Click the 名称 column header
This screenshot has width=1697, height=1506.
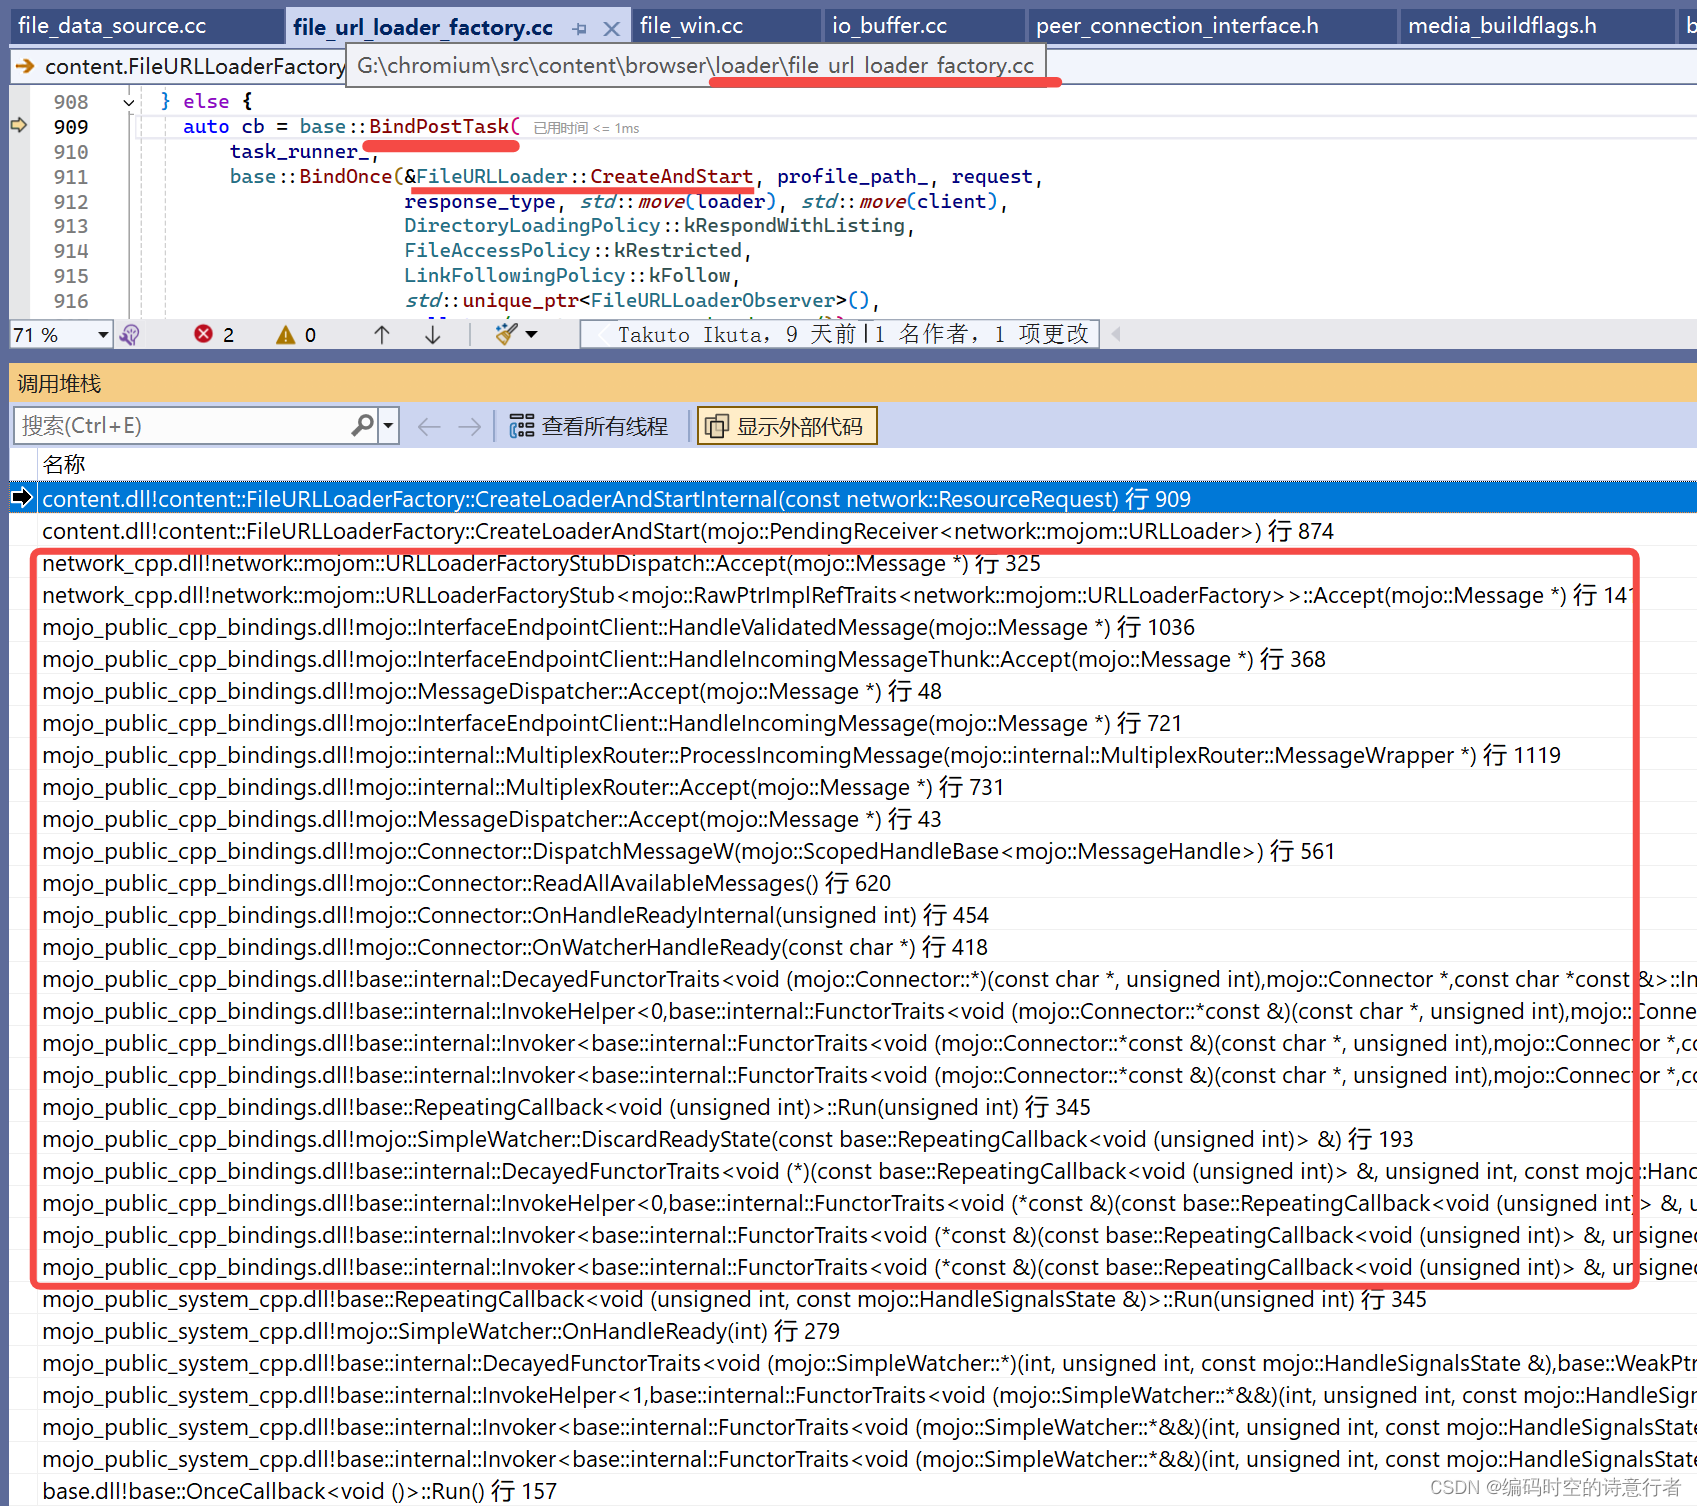pos(64,464)
